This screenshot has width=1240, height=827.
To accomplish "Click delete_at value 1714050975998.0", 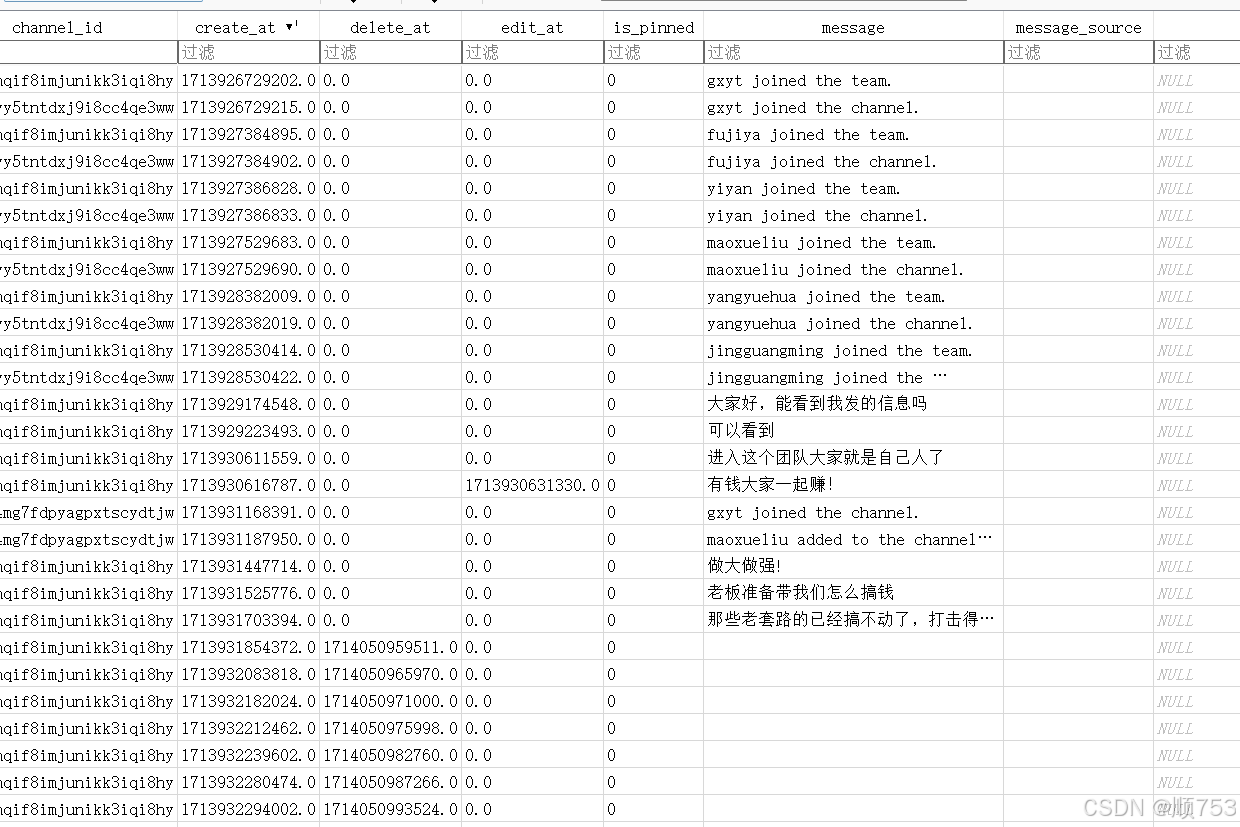I will click(x=390, y=728).
